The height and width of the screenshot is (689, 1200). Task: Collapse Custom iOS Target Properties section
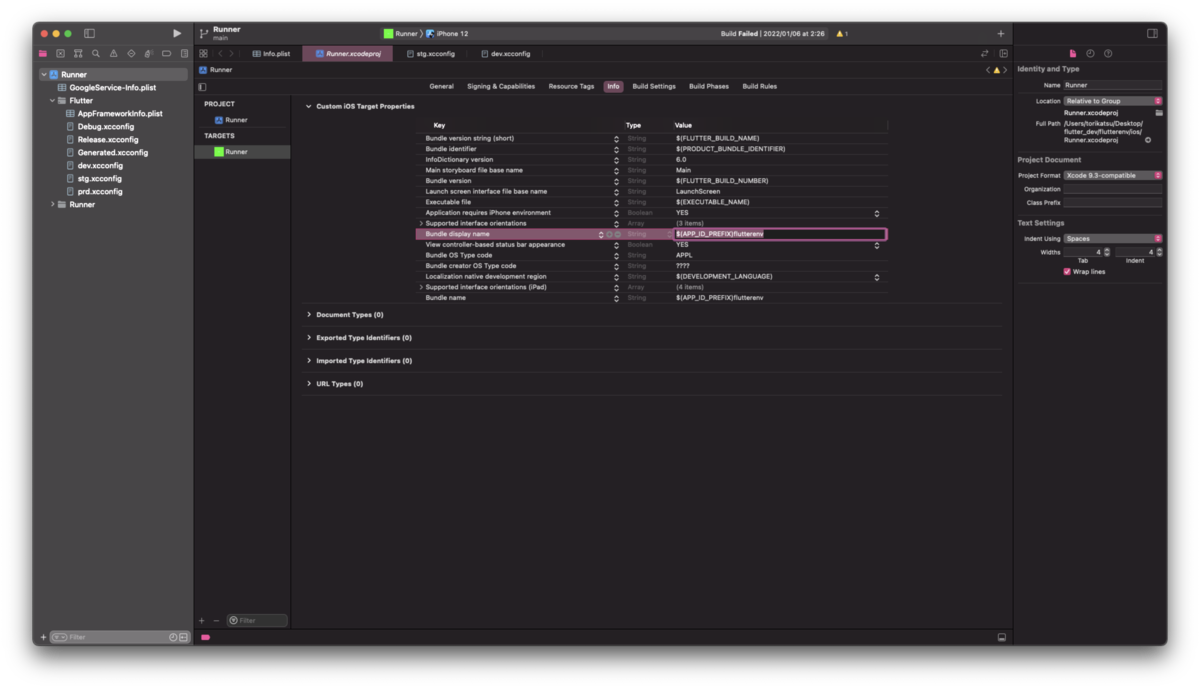[308, 106]
